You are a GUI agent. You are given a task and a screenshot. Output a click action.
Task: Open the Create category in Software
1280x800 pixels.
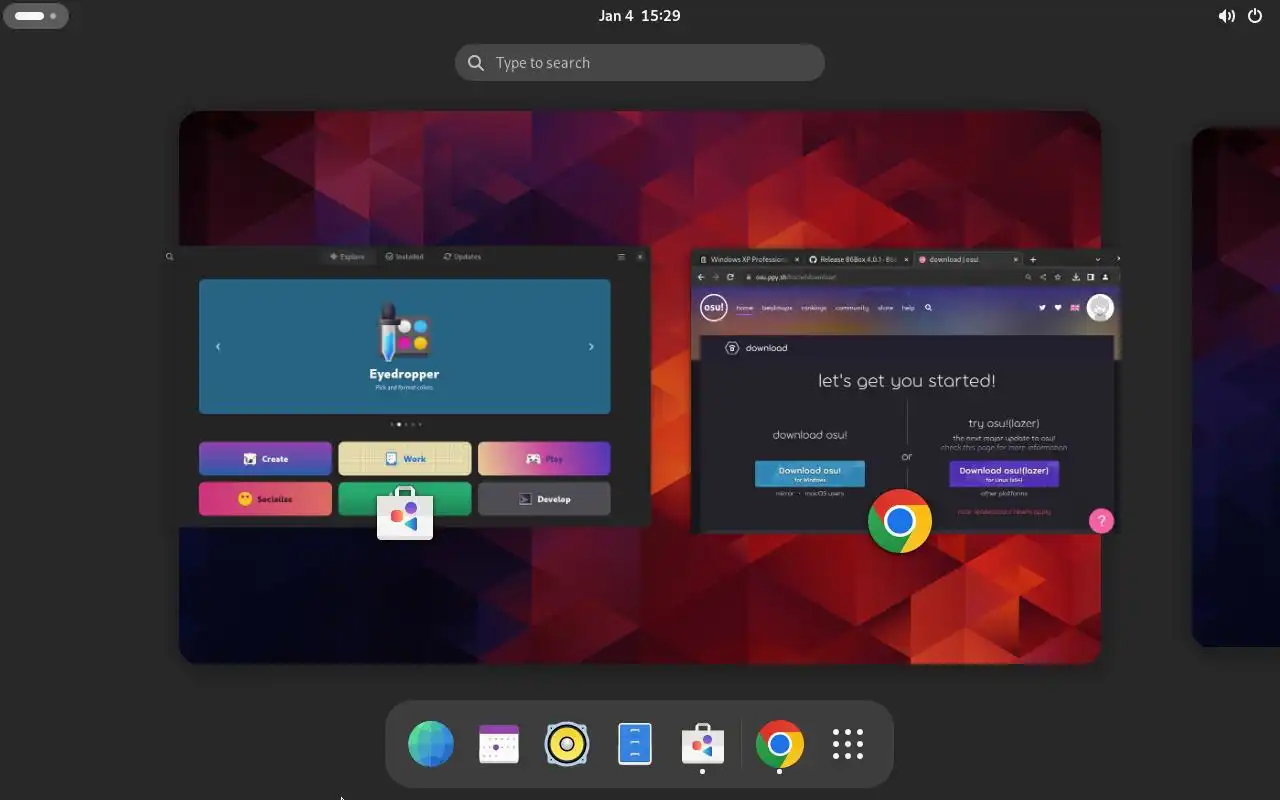pos(265,459)
